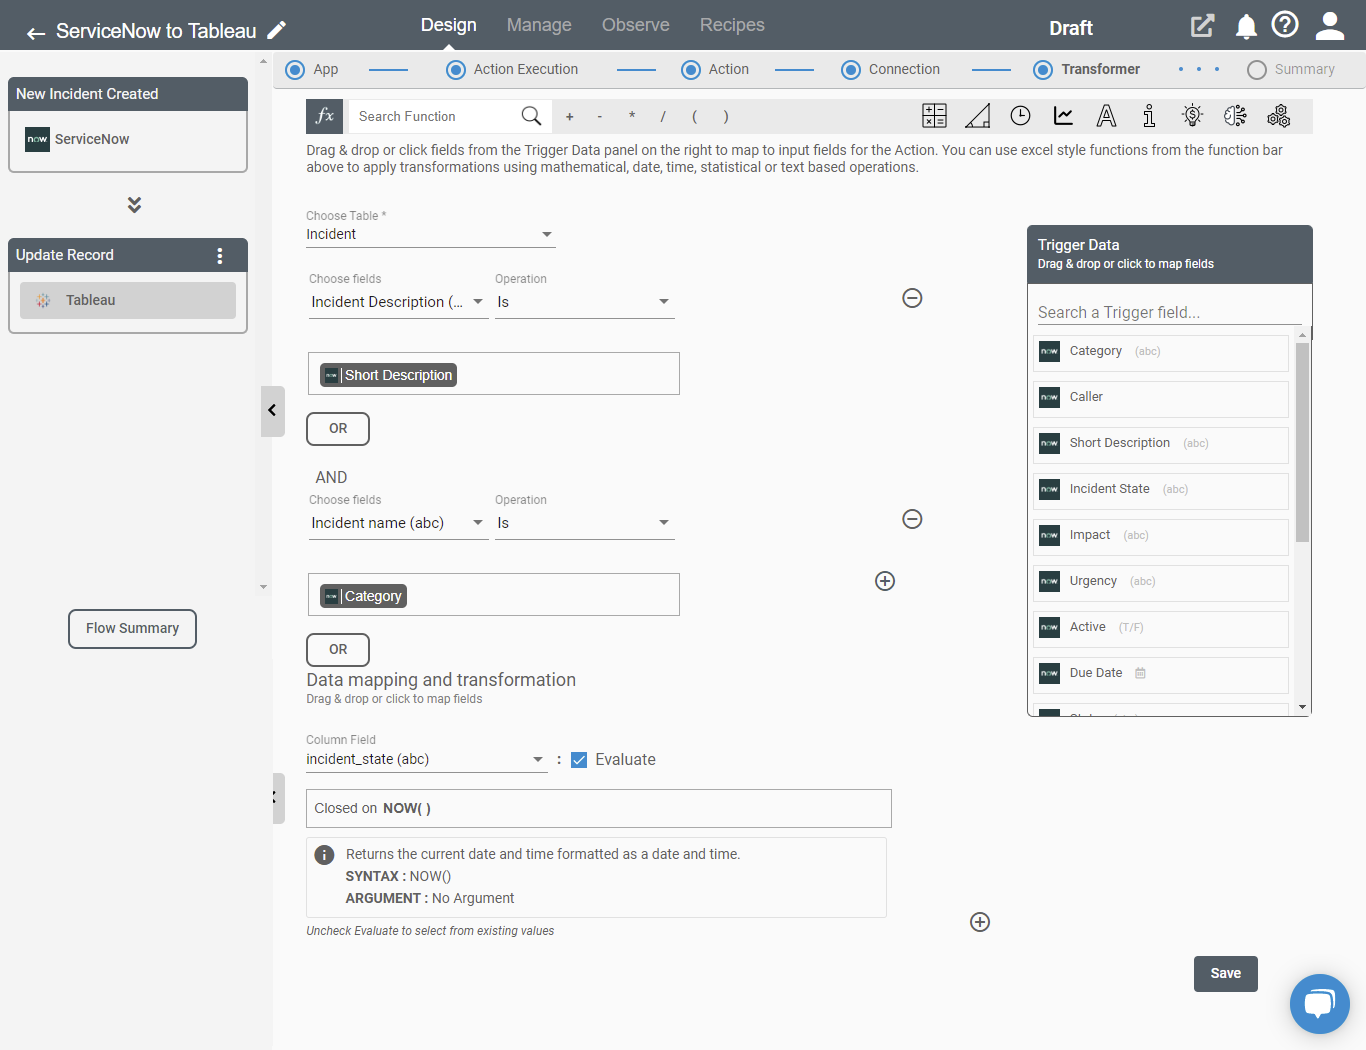Switch to Design tab
Screen dimensions: 1366x1050
[449, 25]
